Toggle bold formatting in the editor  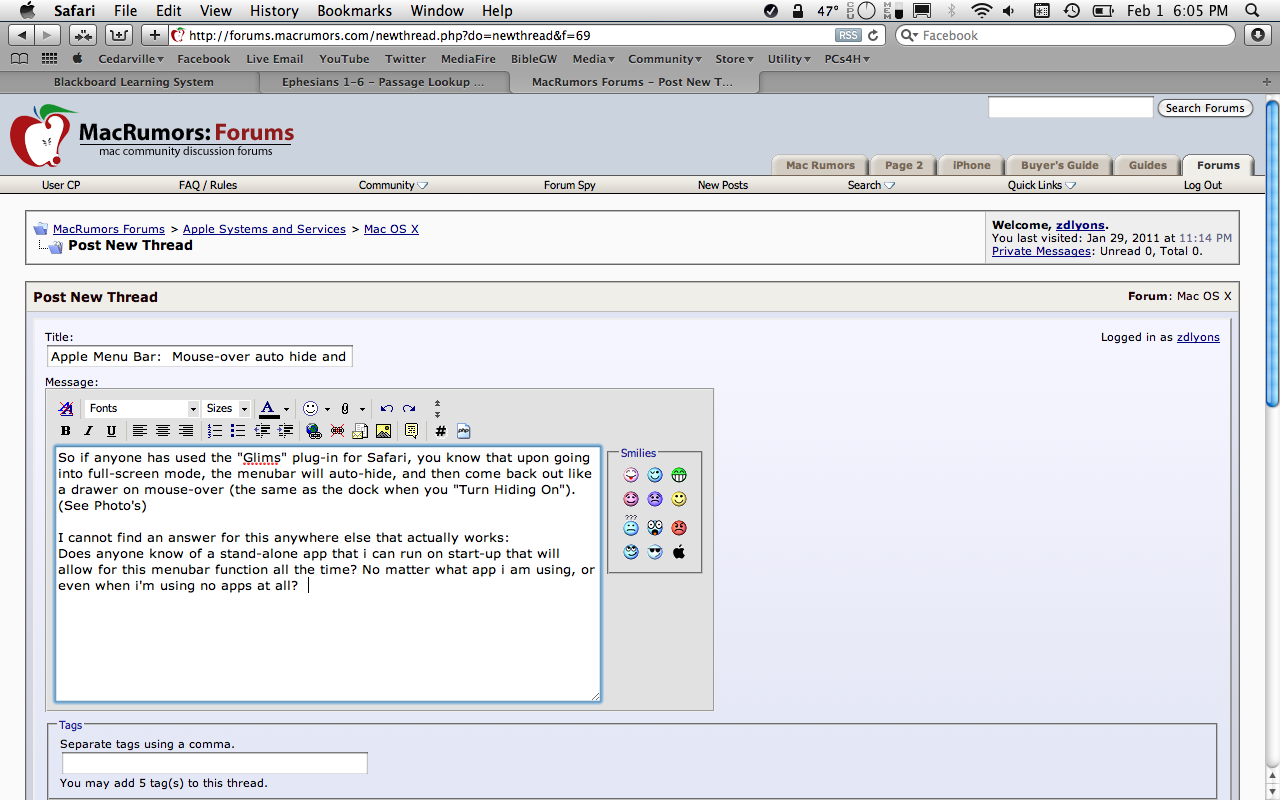(66, 431)
